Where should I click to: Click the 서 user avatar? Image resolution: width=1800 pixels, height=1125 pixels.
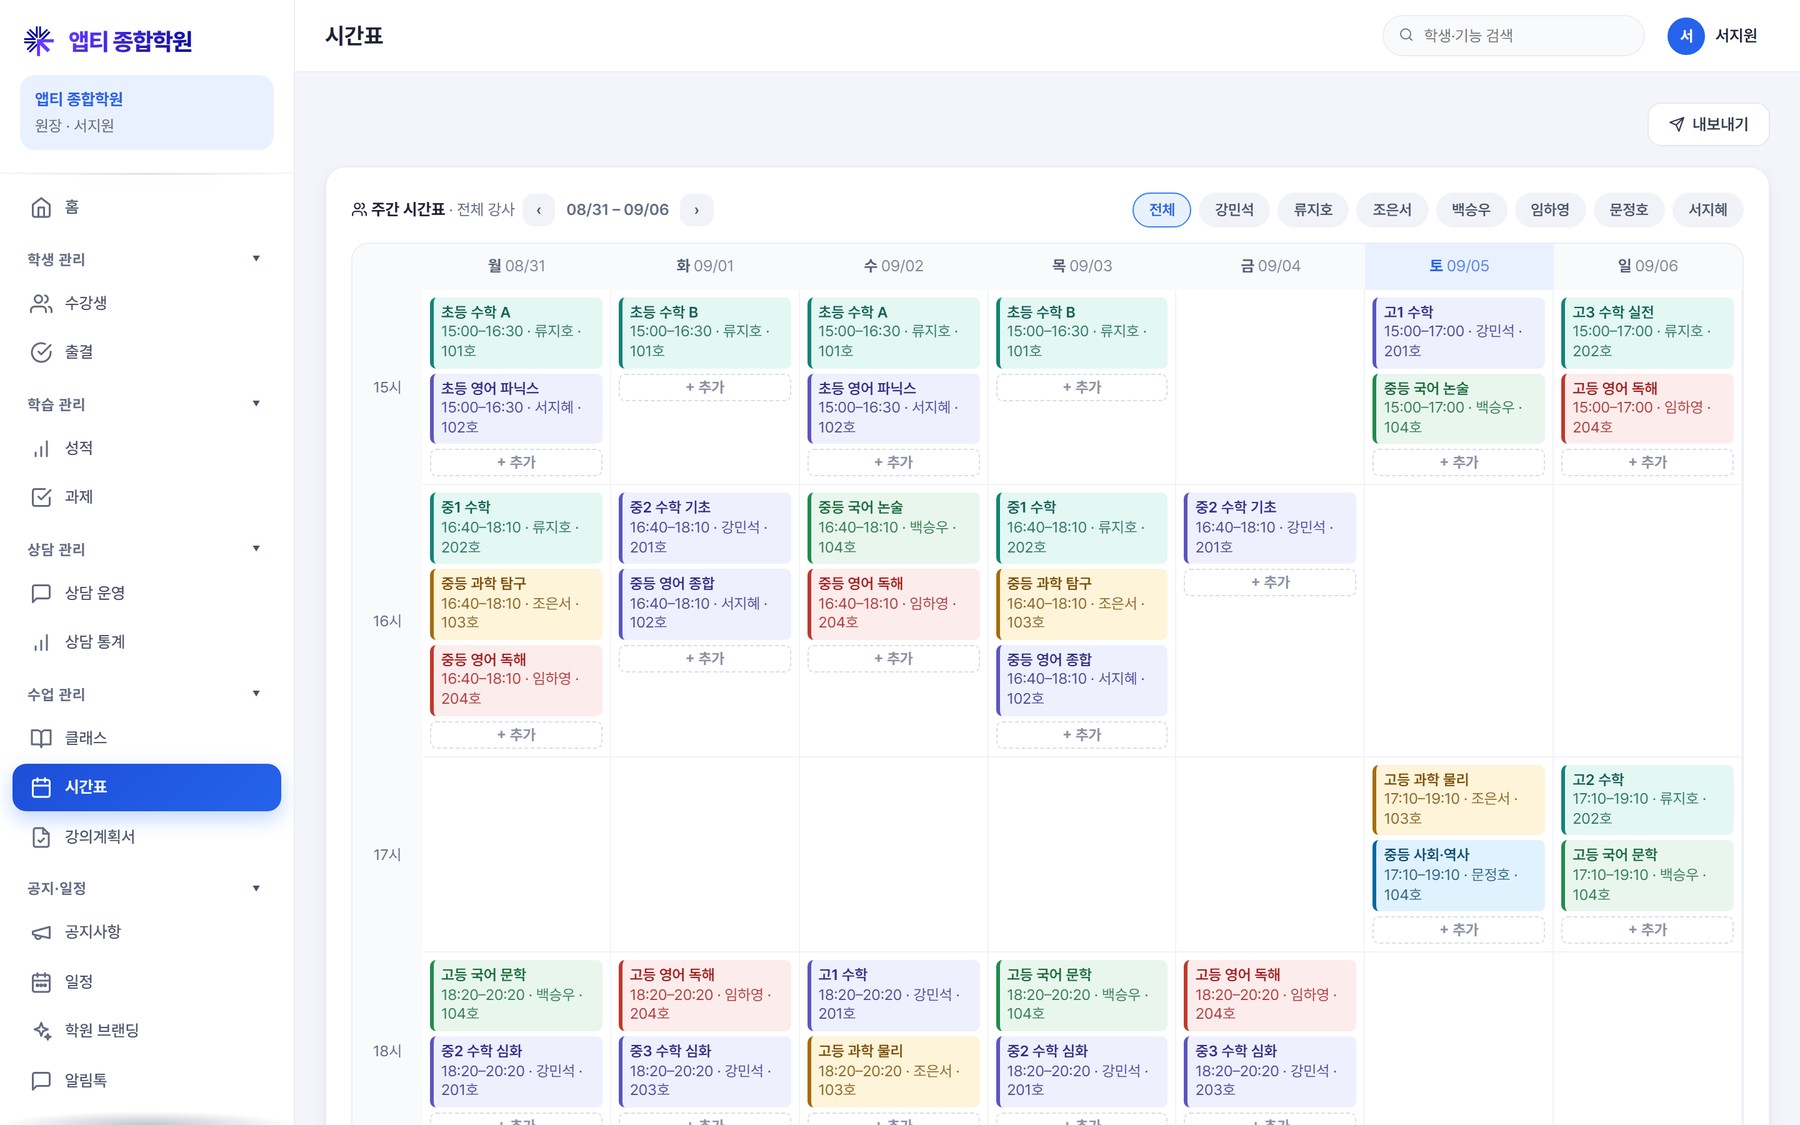[1686, 36]
